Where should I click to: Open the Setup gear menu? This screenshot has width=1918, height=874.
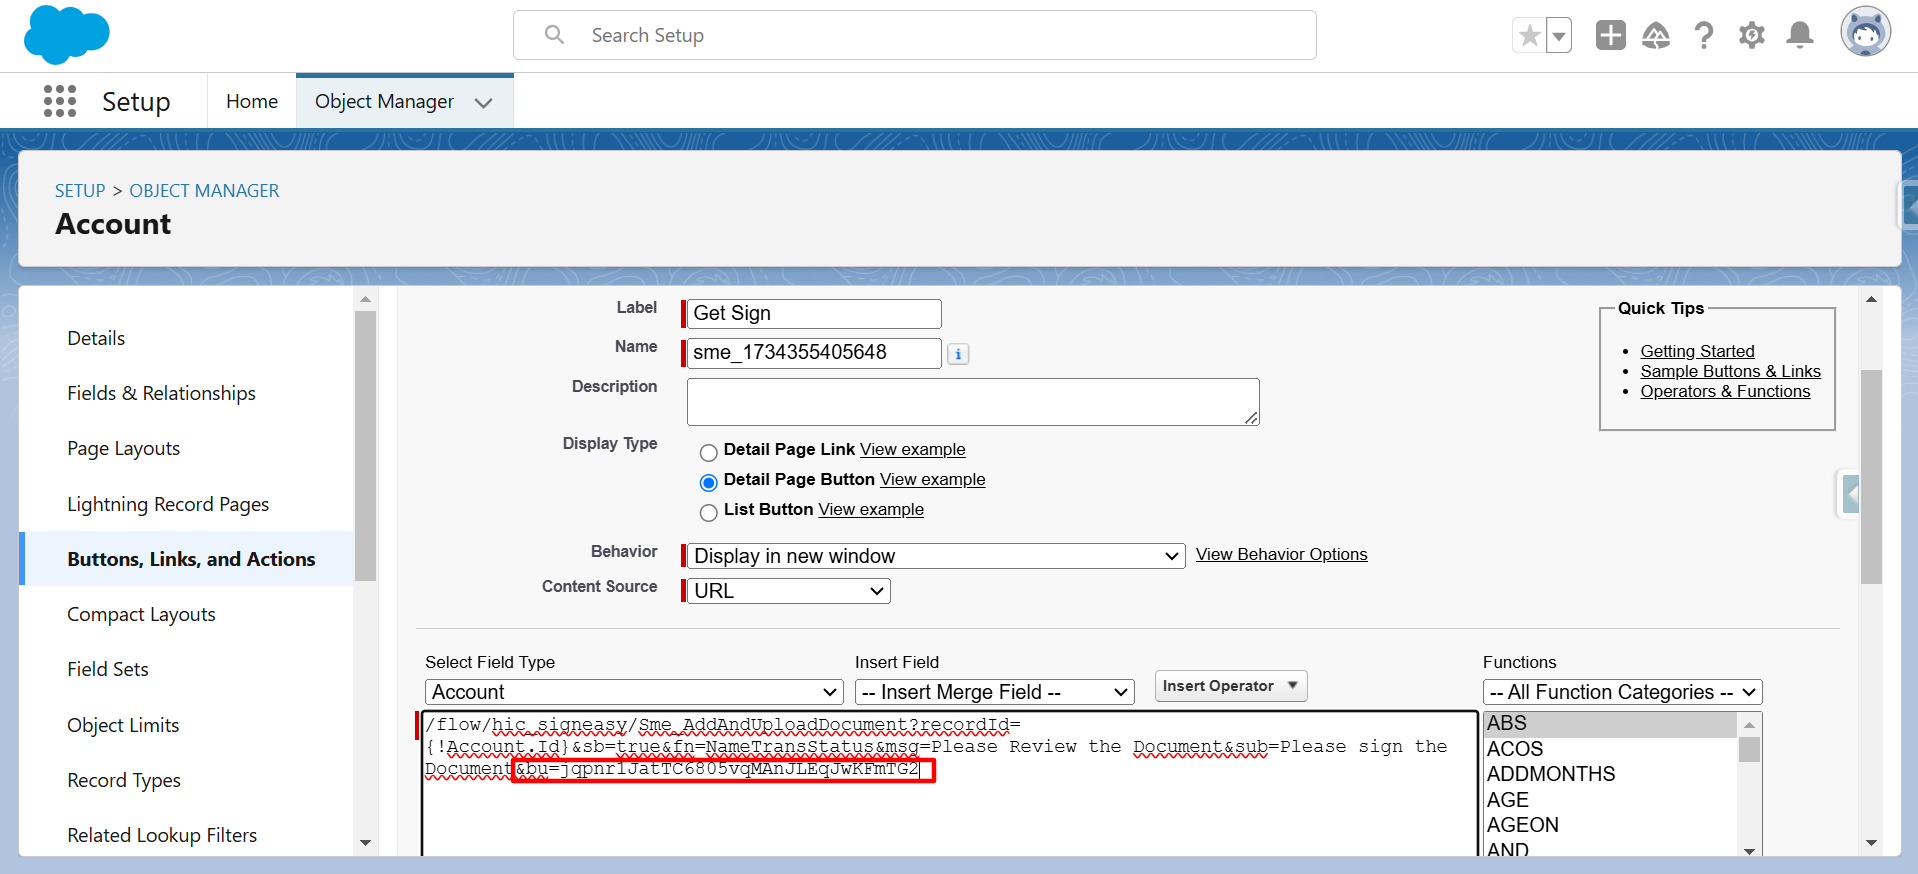click(1751, 35)
